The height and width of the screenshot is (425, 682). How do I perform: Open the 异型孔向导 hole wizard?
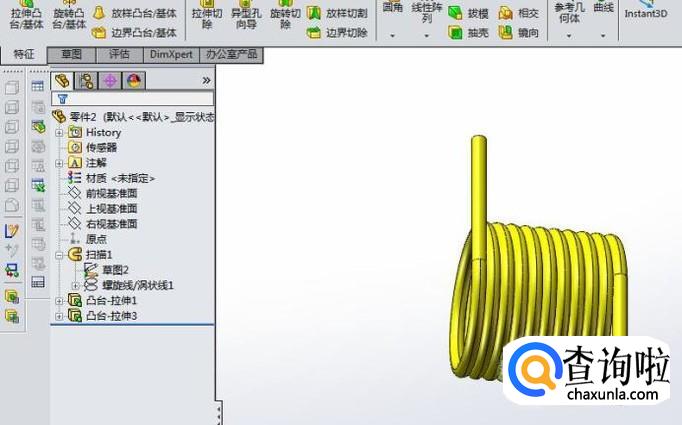click(x=246, y=16)
